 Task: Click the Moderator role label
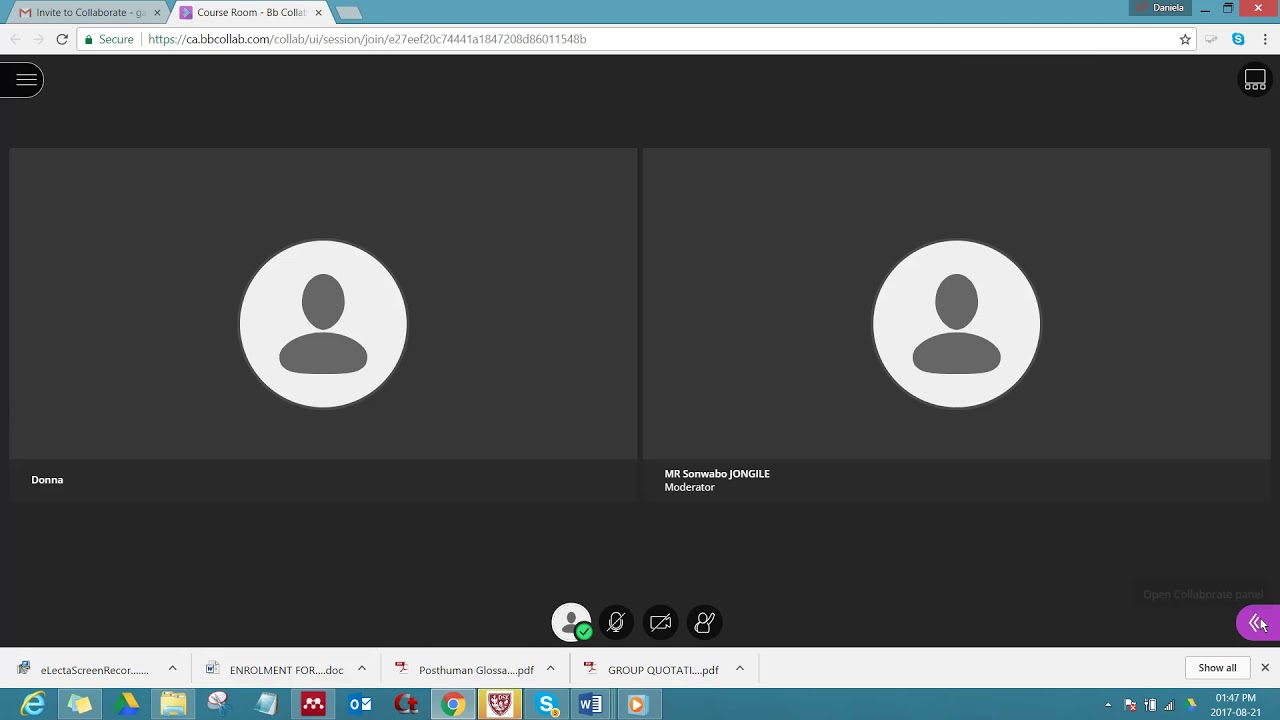pos(690,487)
